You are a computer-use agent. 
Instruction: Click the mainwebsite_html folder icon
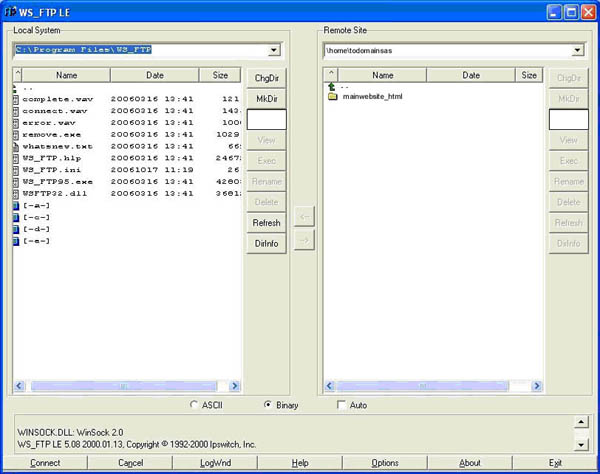pyautogui.click(x=333, y=96)
